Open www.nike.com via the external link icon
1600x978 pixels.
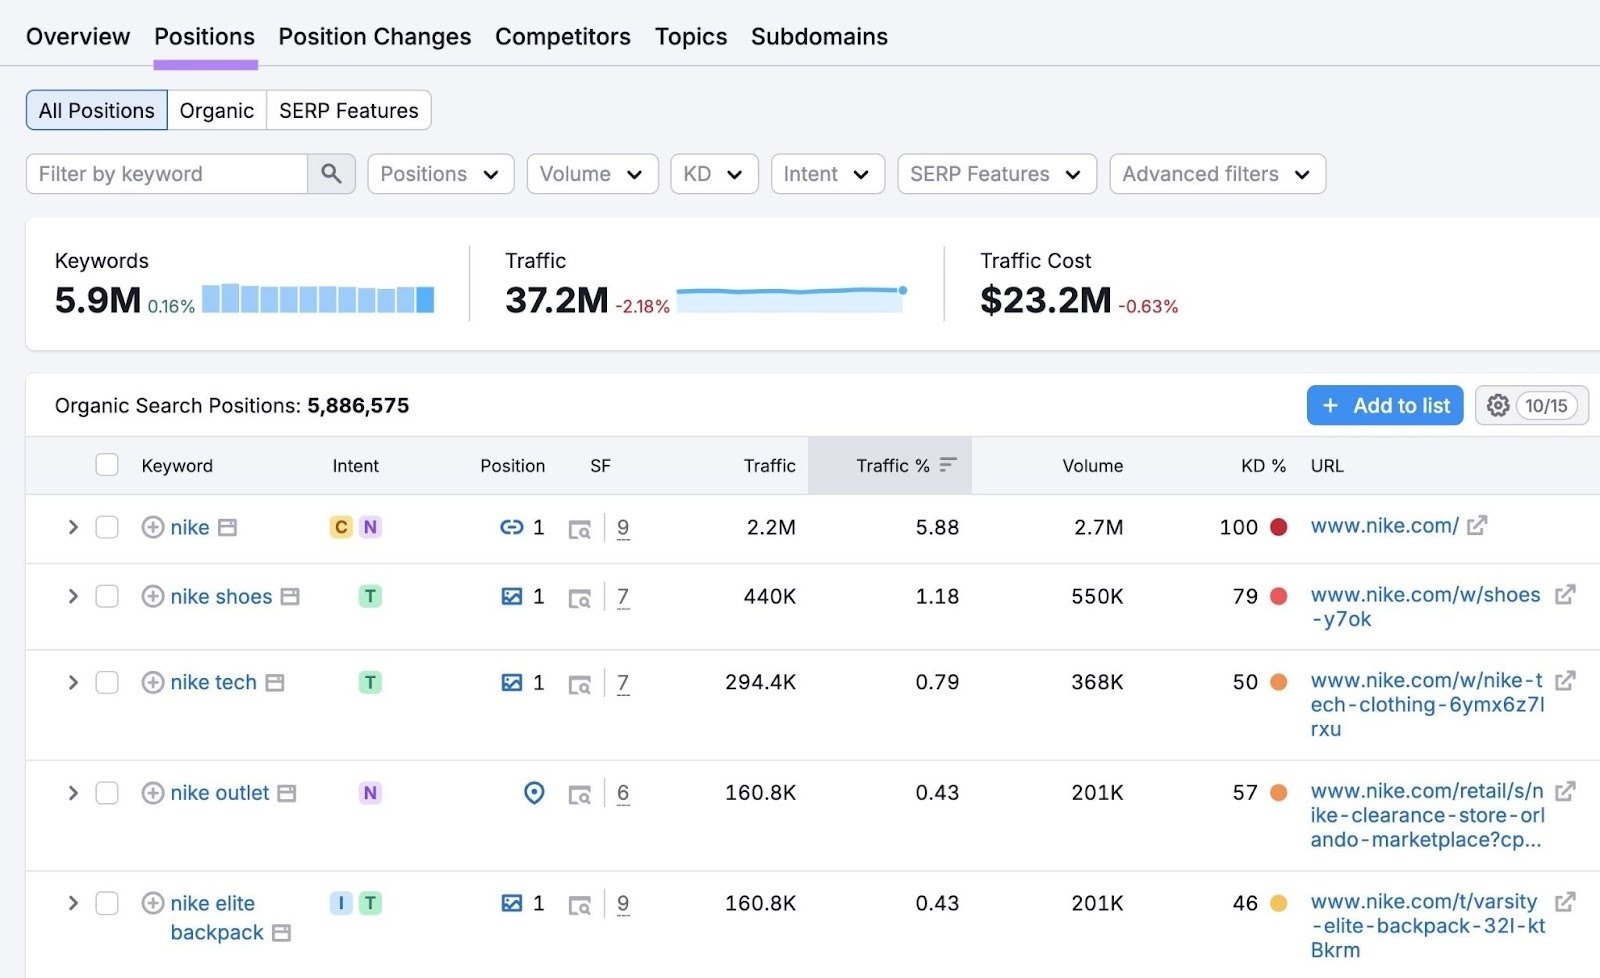coord(1479,524)
